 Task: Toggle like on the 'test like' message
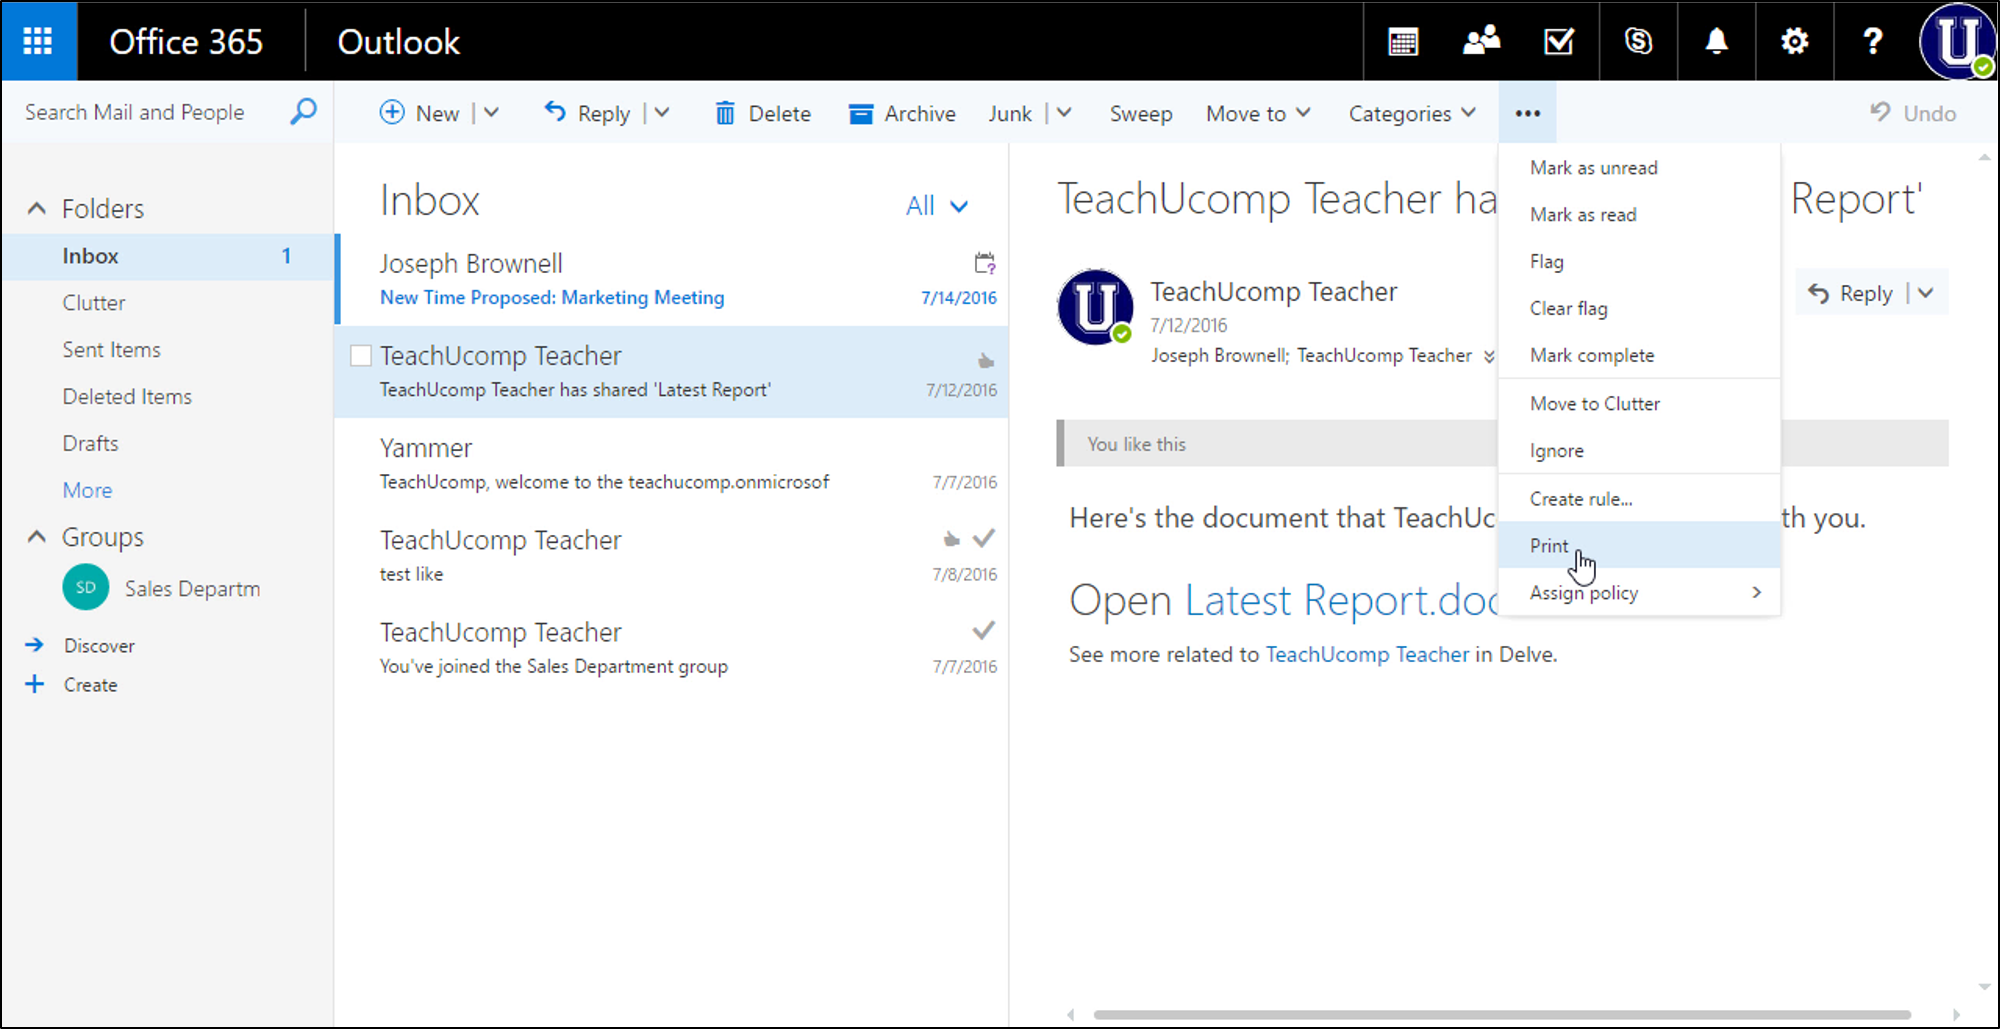[951, 538]
